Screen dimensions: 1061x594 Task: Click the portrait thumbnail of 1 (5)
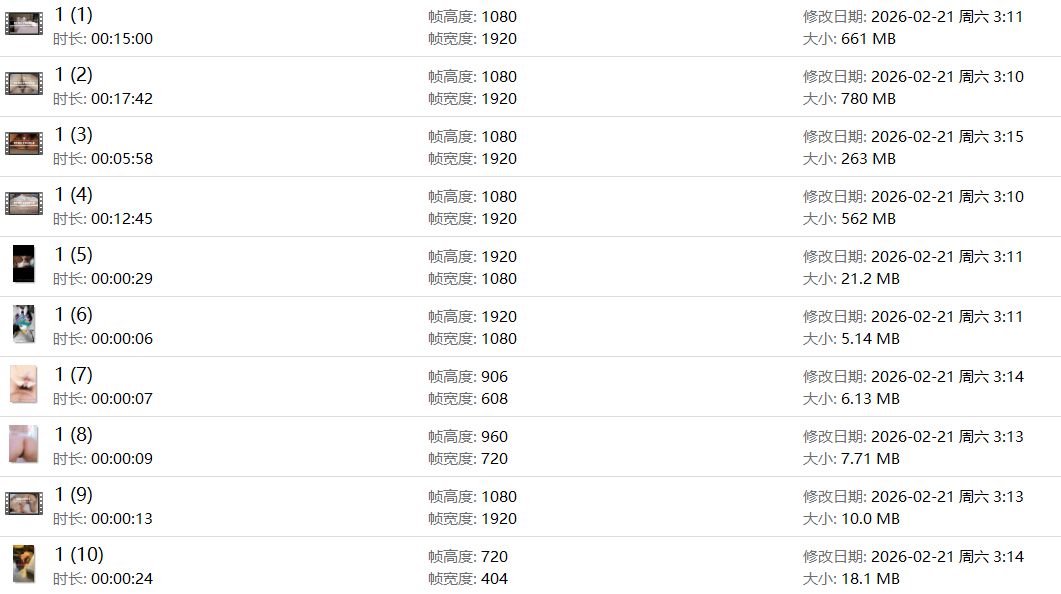(24, 264)
